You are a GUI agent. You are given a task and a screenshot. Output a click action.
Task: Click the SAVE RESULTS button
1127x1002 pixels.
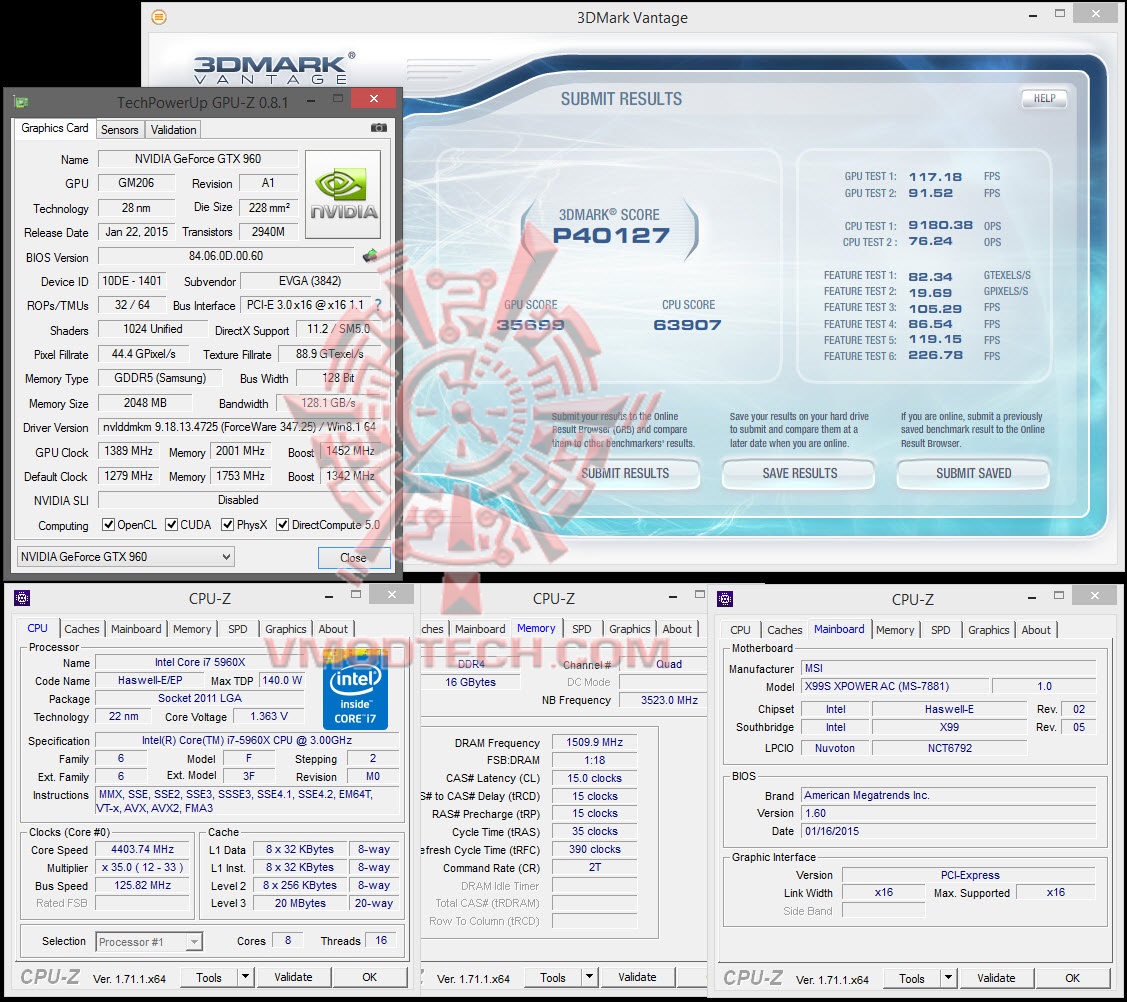click(799, 473)
